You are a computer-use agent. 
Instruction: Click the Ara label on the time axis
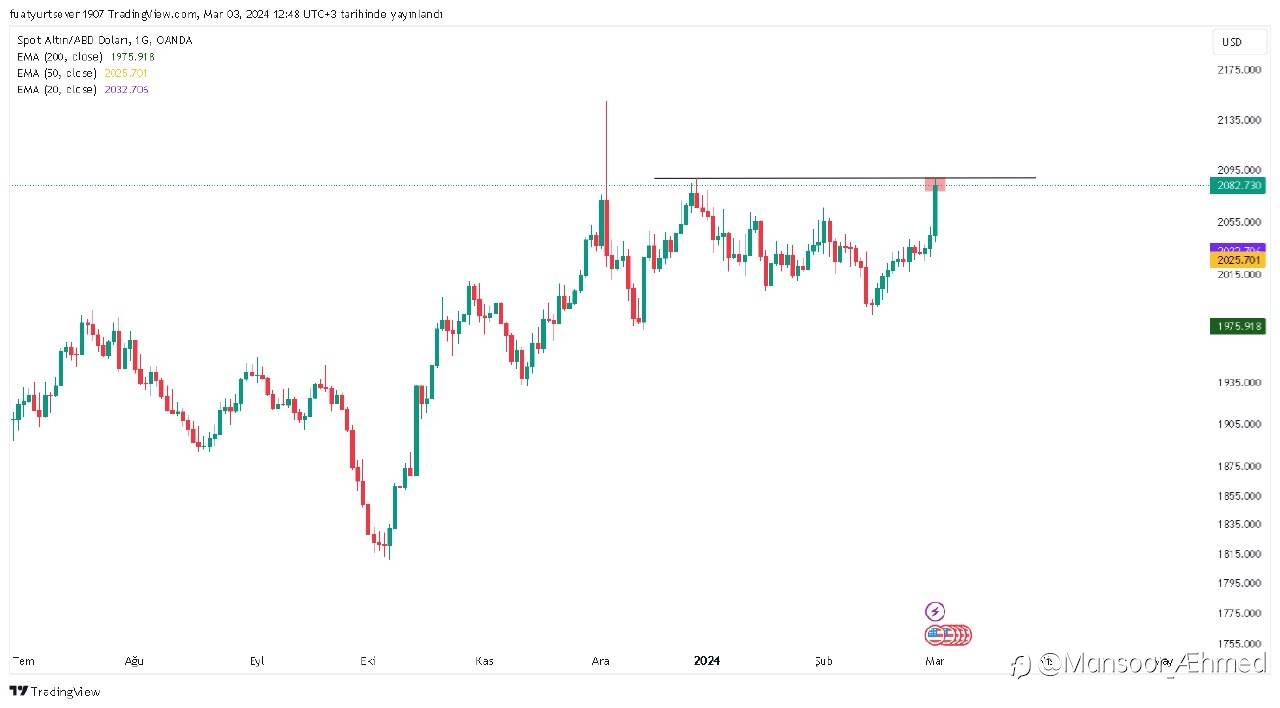(x=601, y=661)
